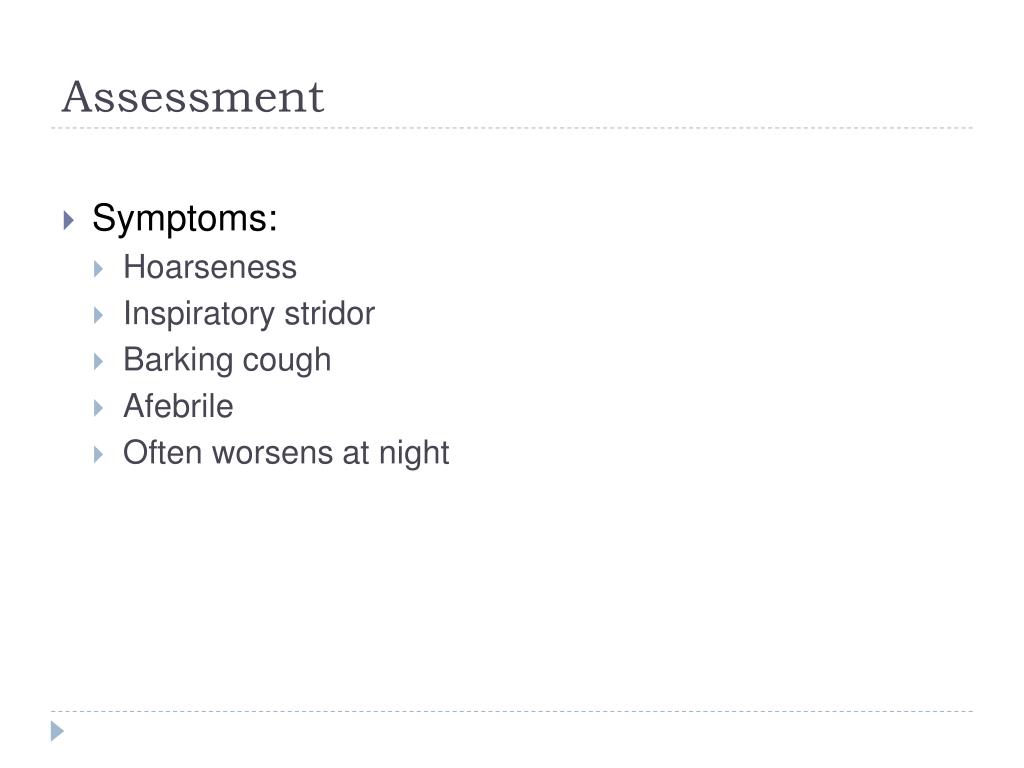This screenshot has height=768, width=1024.
Task: Click the bullet arrow next to Hoarseness
Action: point(99,269)
